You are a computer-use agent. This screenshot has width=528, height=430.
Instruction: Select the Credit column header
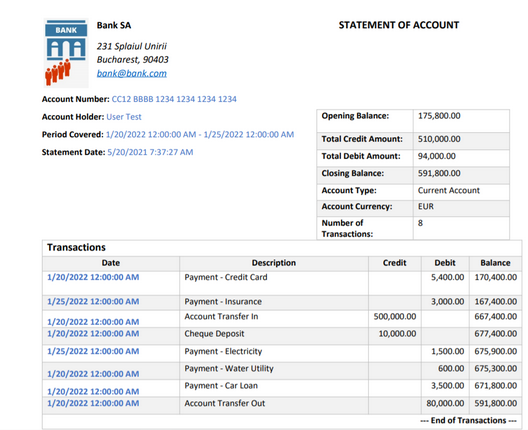395,263
